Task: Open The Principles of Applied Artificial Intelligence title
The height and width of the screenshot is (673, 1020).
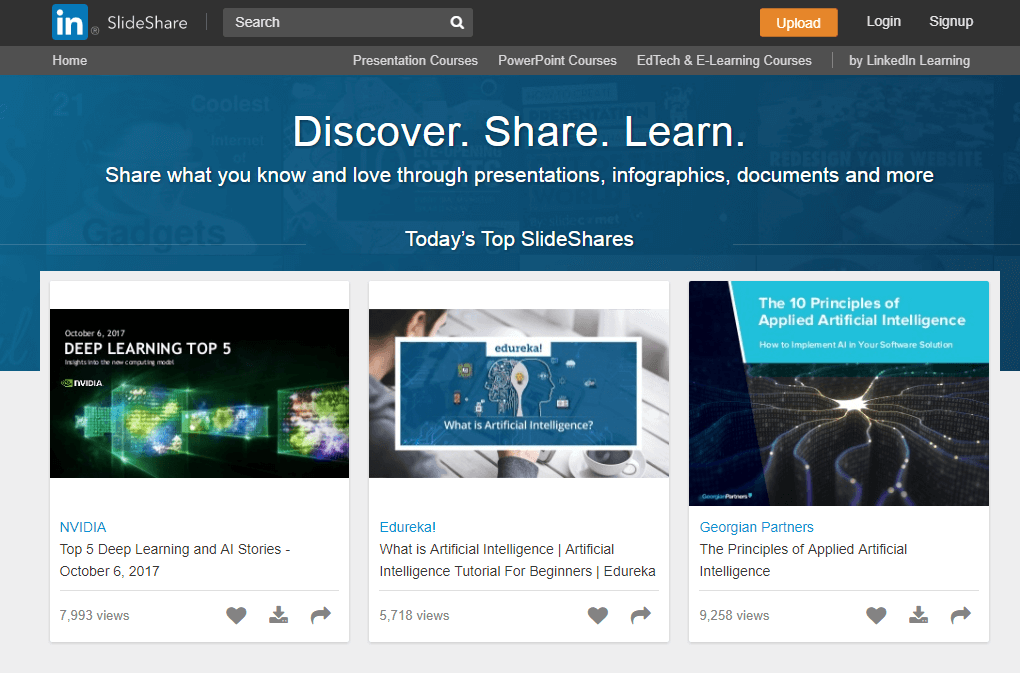Action: pos(803,560)
